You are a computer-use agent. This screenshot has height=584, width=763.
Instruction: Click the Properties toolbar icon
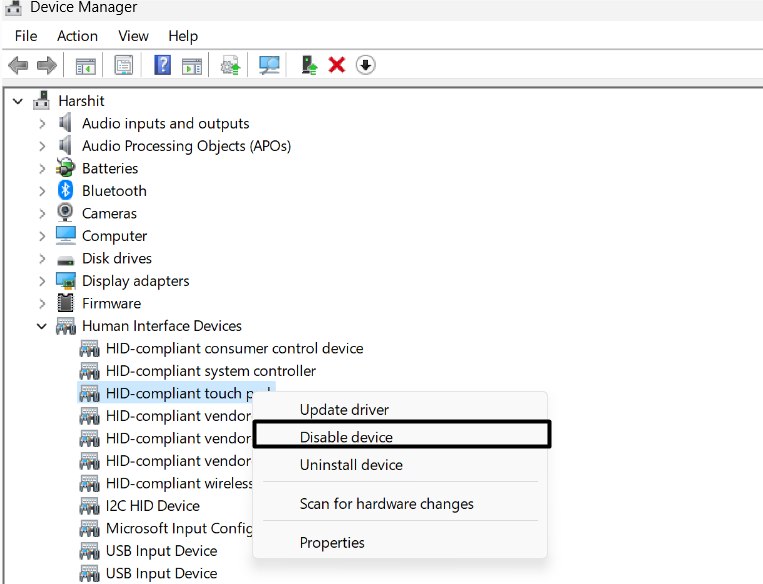point(124,66)
